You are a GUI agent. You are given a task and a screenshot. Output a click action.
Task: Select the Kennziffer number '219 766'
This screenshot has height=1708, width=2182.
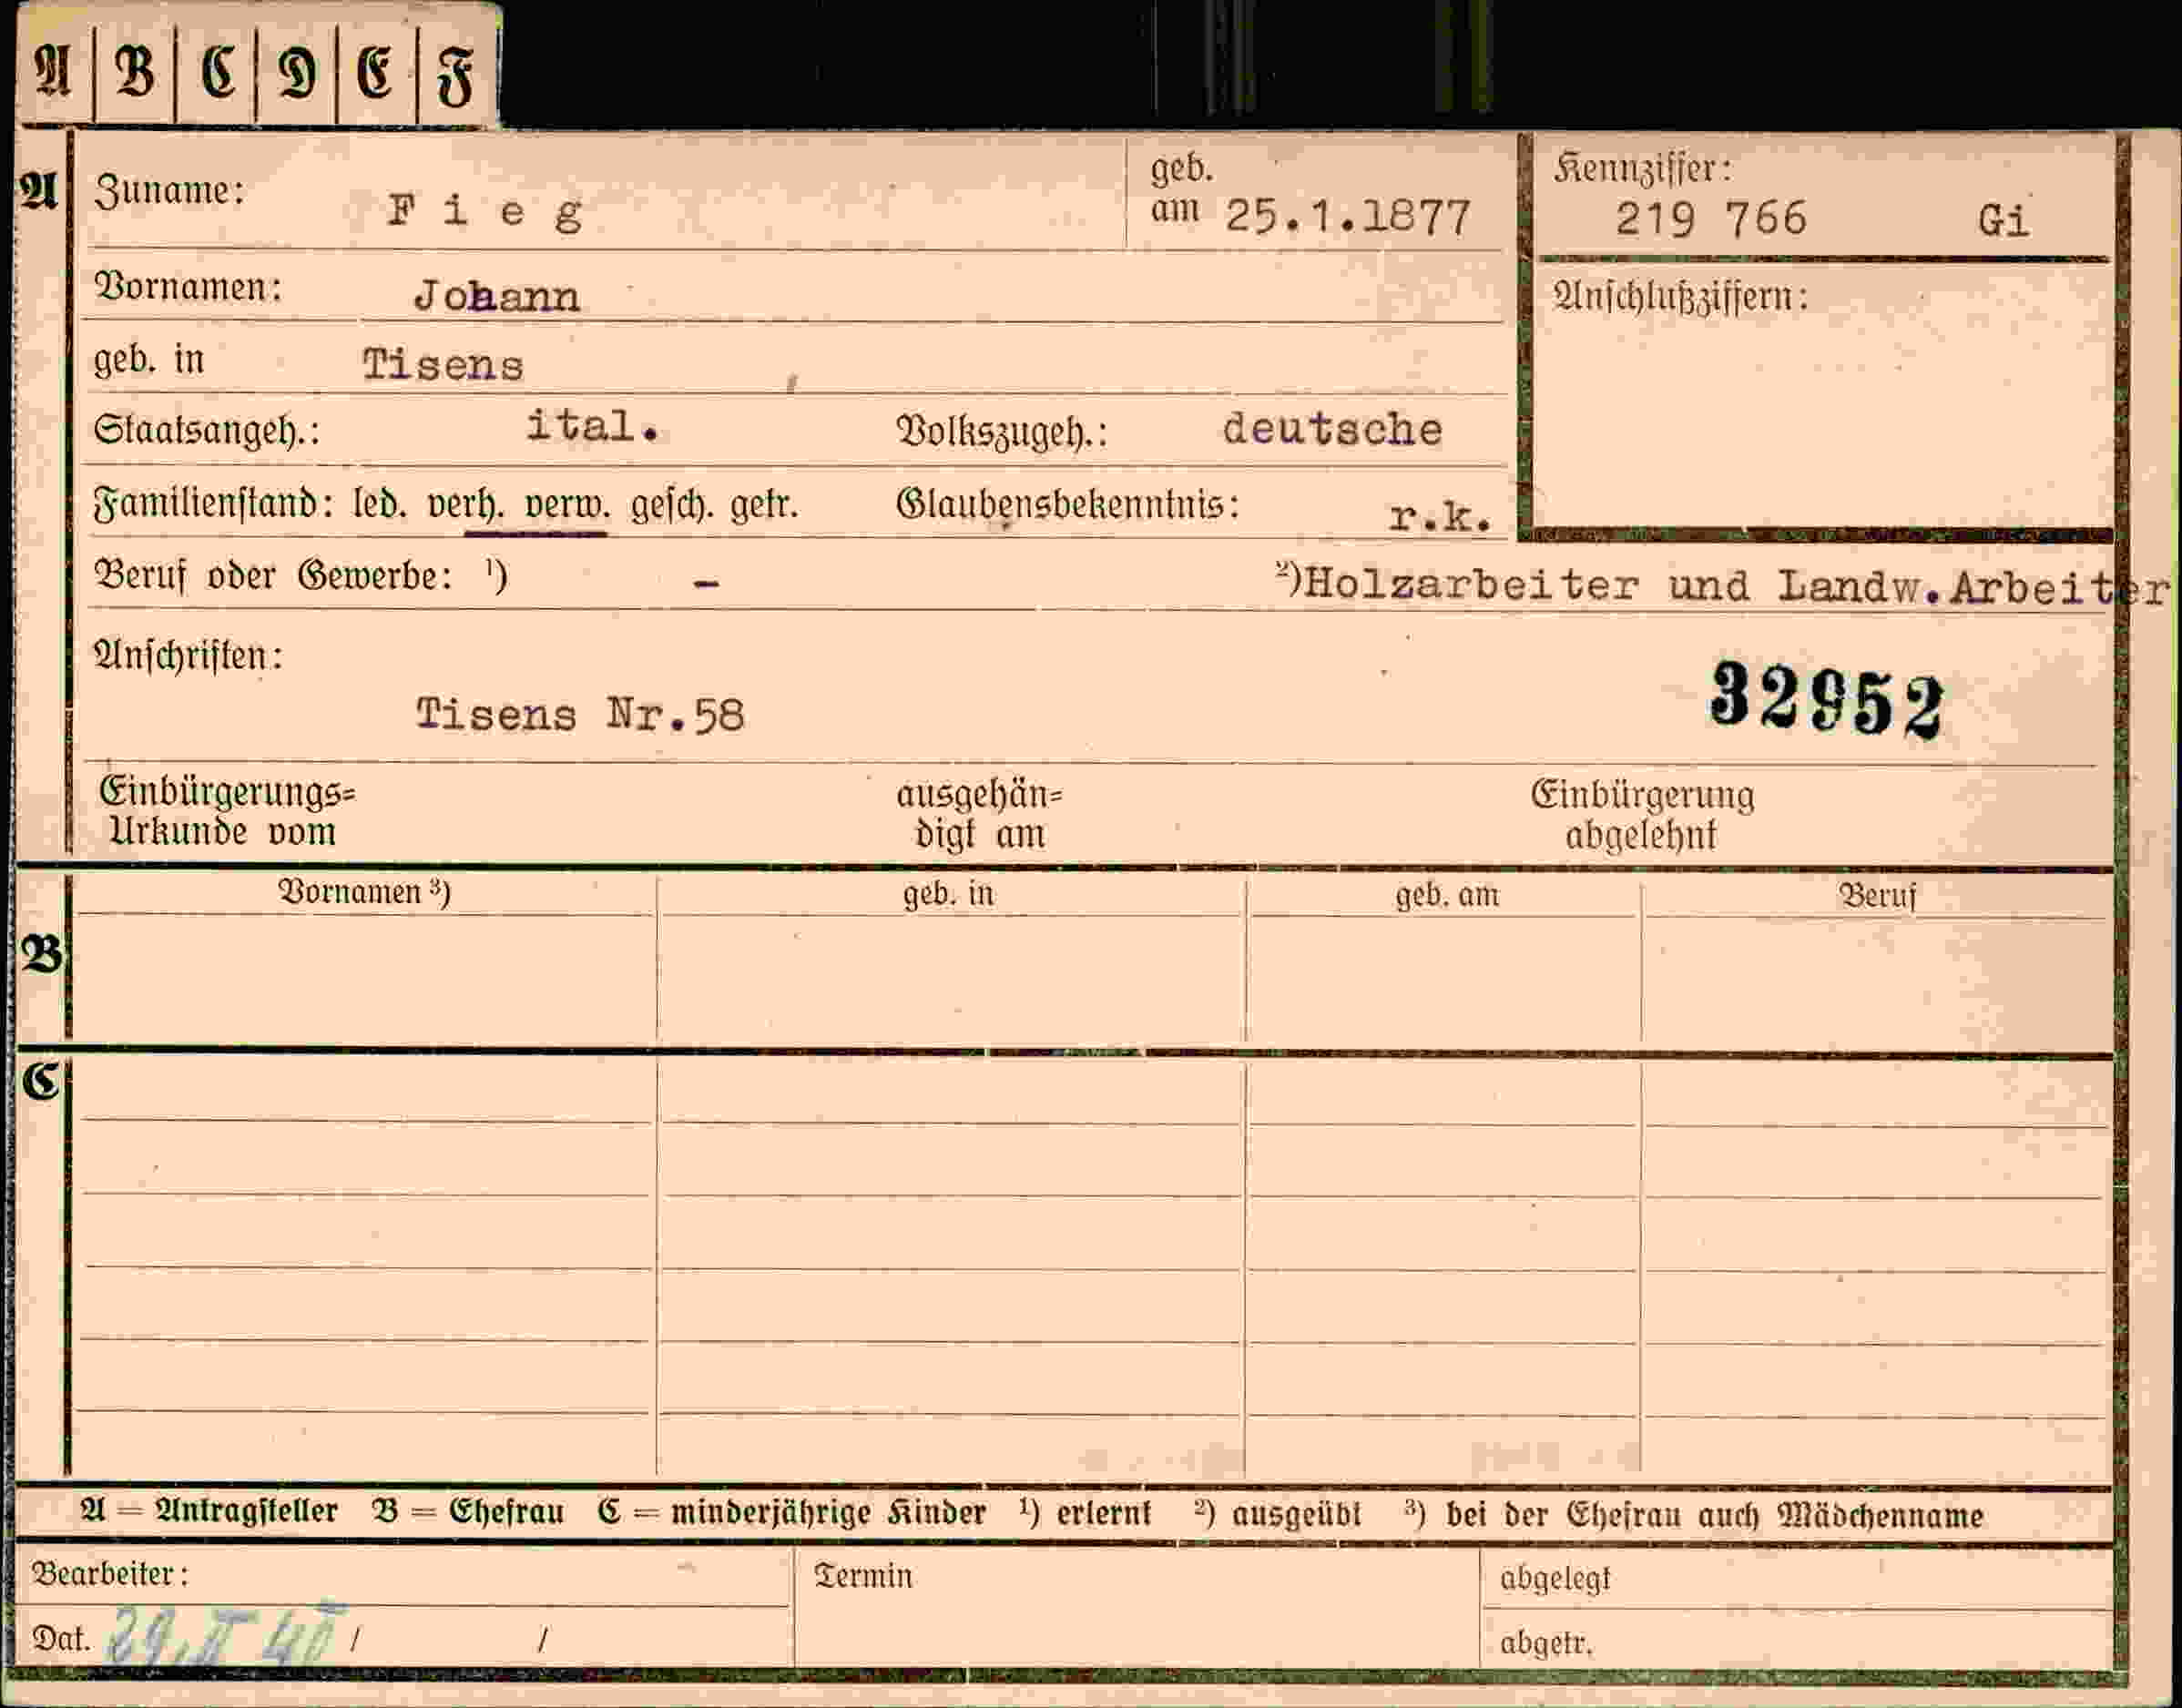[x=1711, y=219]
